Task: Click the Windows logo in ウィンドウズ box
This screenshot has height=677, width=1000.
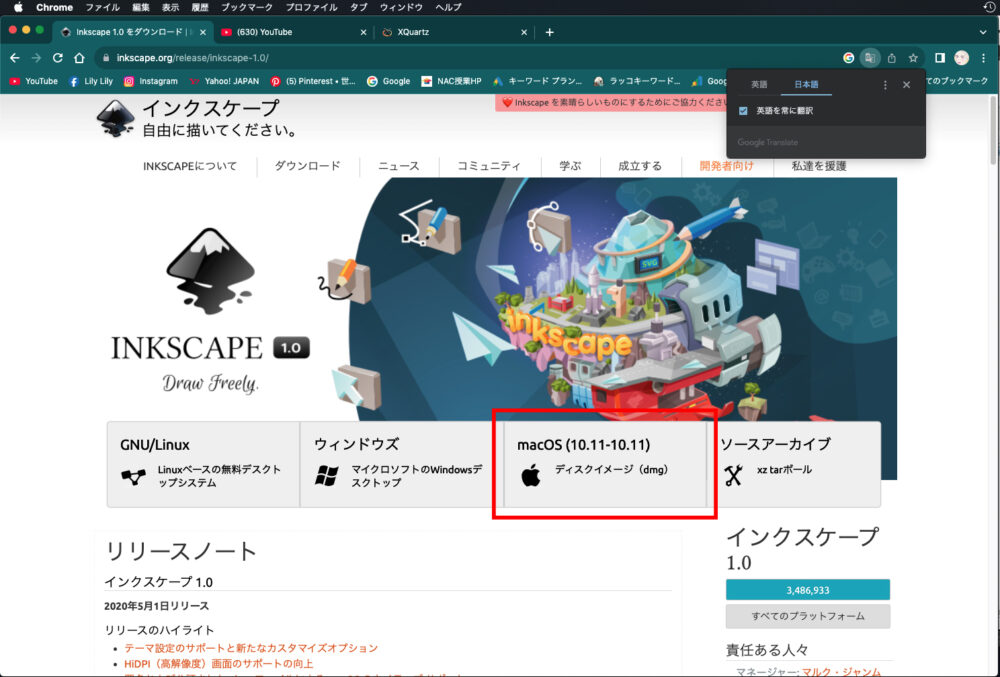Action: coord(326,476)
